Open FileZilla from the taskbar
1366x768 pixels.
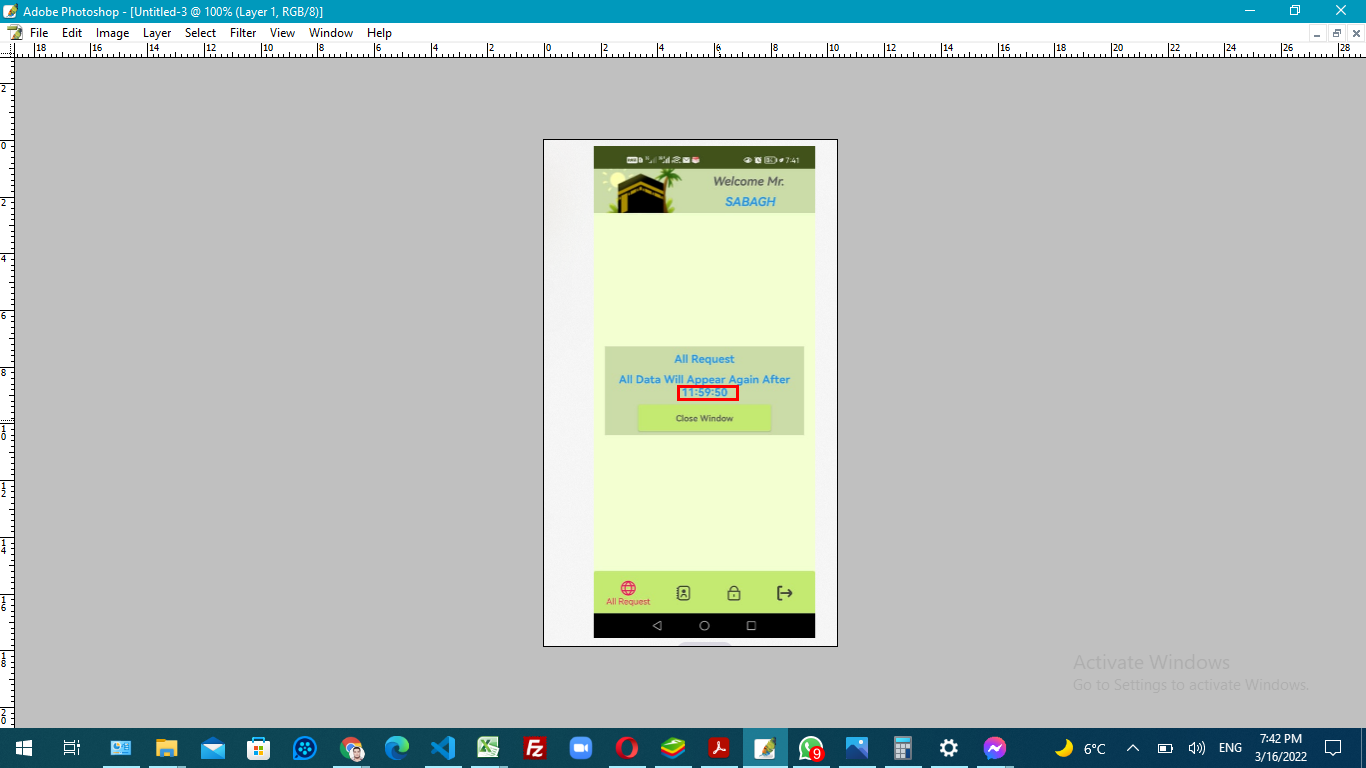click(x=535, y=748)
